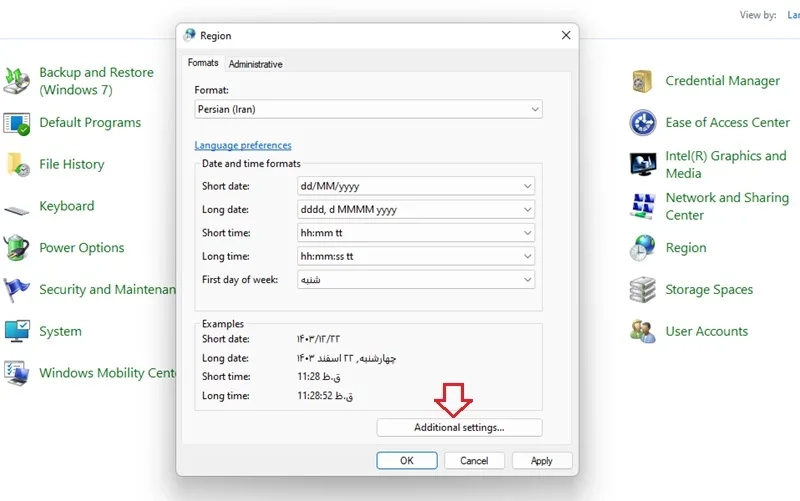This screenshot has height=501, width=800.
Task: Open the Default Programs link
Action: (90, 122)
